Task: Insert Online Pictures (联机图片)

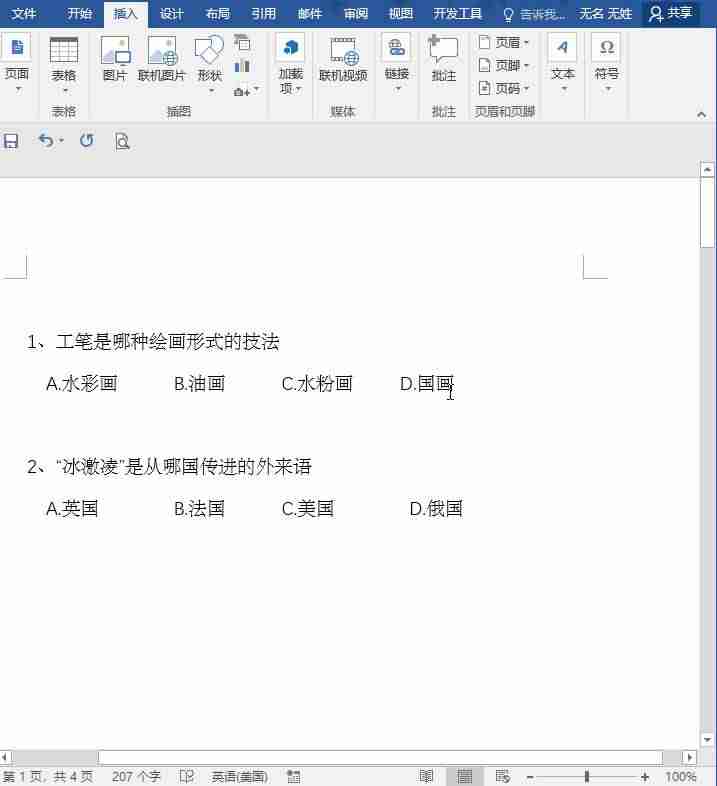Action: (x=161, y=59)
